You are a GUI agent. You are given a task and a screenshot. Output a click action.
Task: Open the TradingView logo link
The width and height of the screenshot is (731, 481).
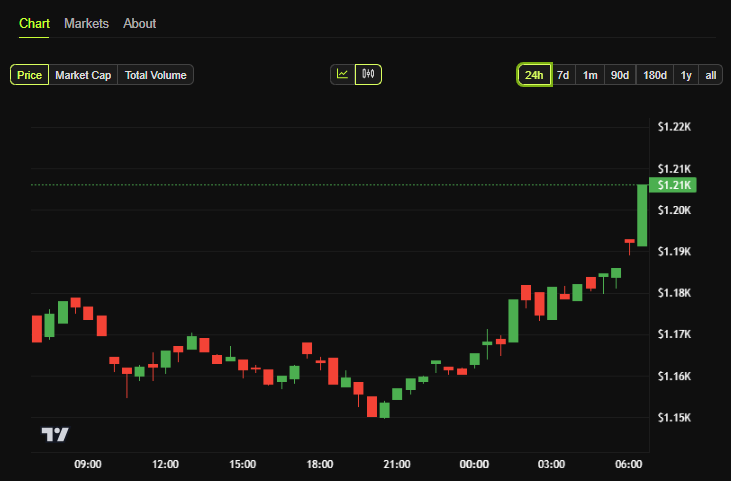(x=55, y=434)
